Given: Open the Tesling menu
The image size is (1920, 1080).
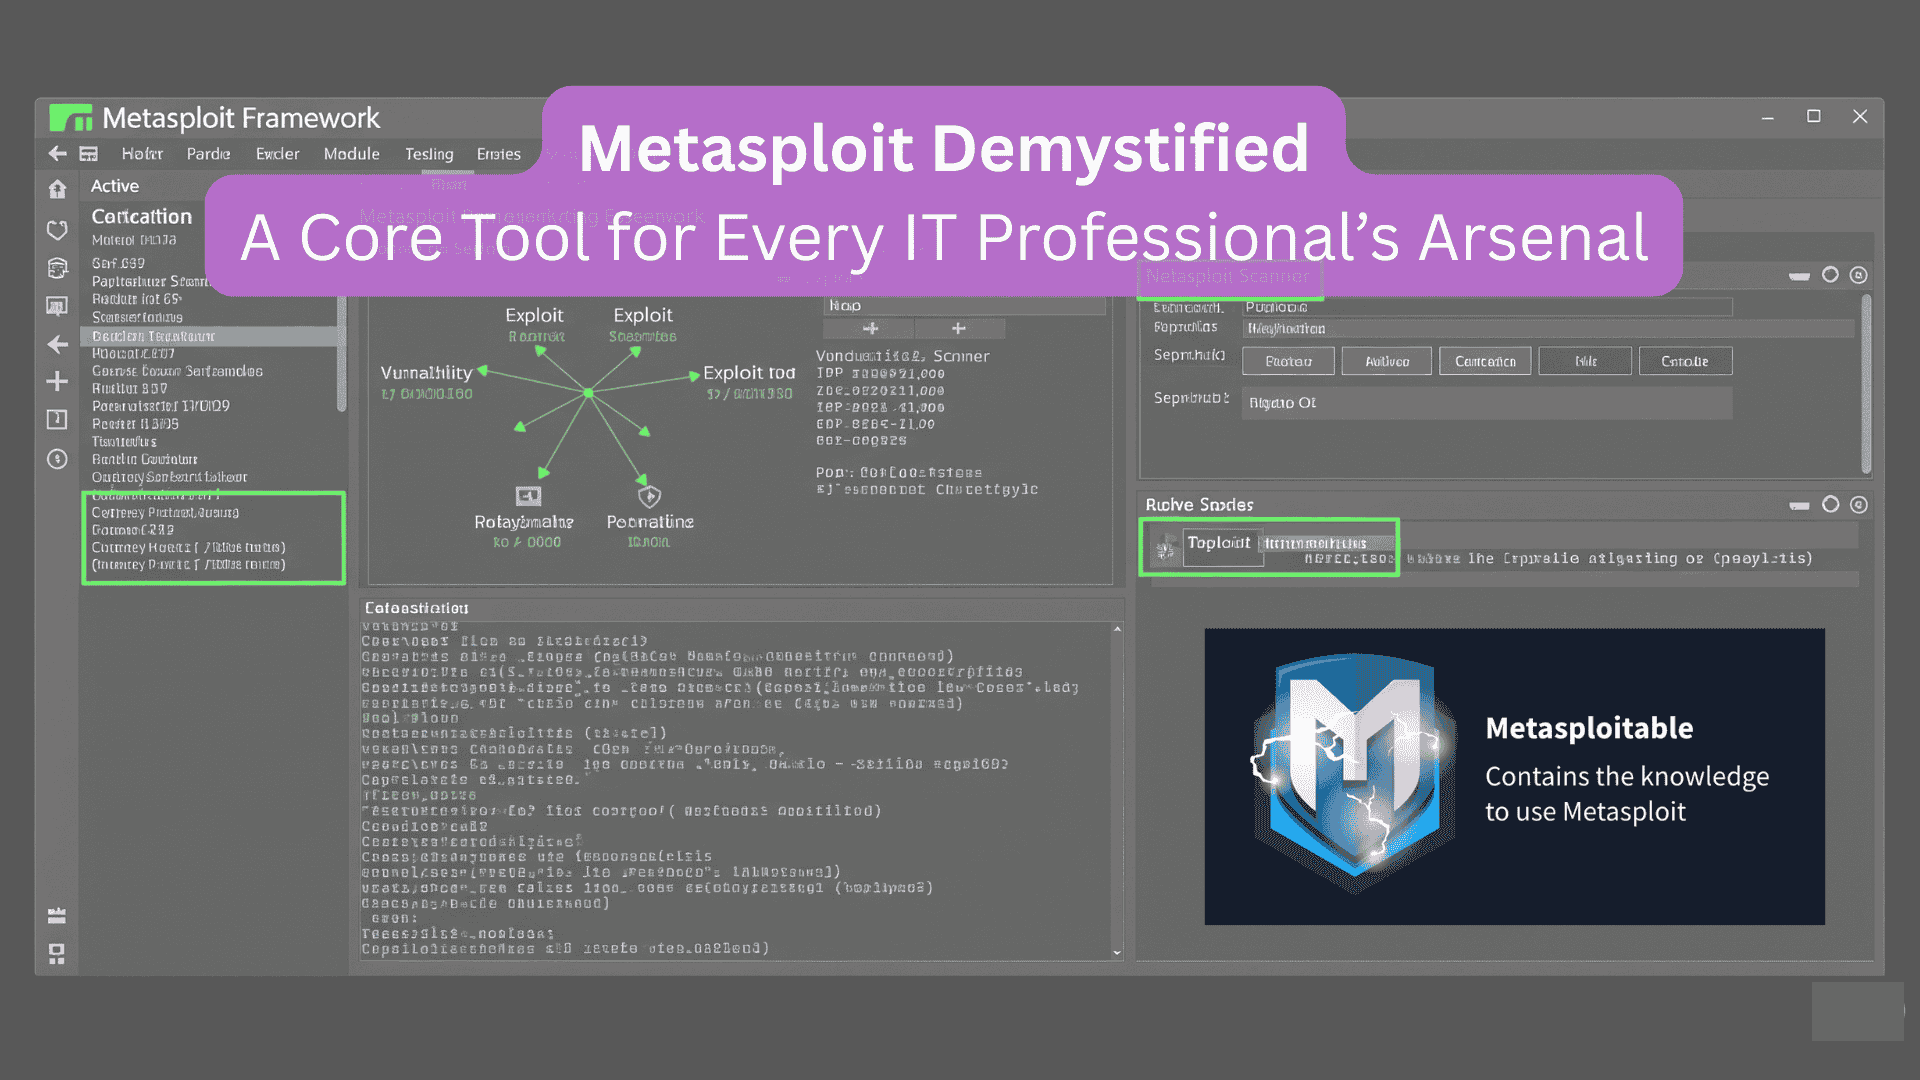Looking at the screenshot, I should [x=429, y=154].
